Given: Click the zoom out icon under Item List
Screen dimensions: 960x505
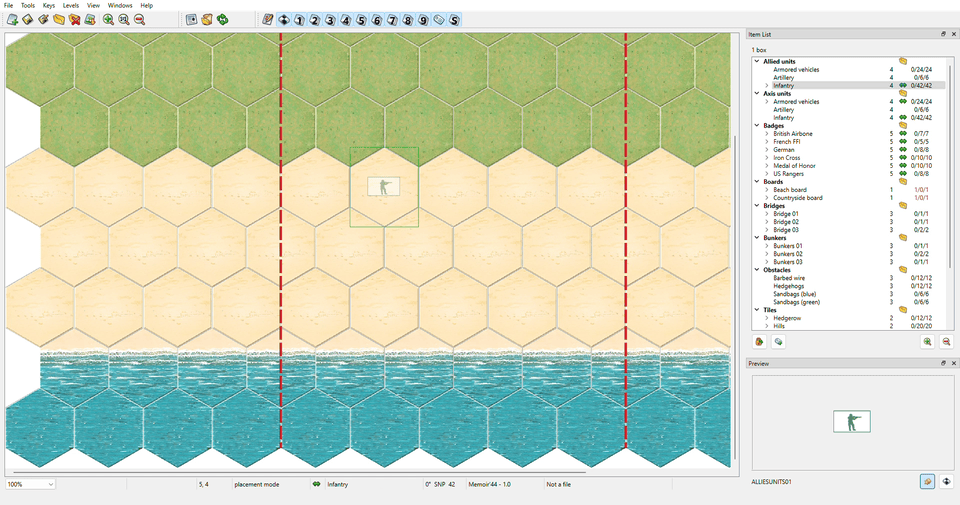Looking at the screenshot, I should tap(946, 342).
